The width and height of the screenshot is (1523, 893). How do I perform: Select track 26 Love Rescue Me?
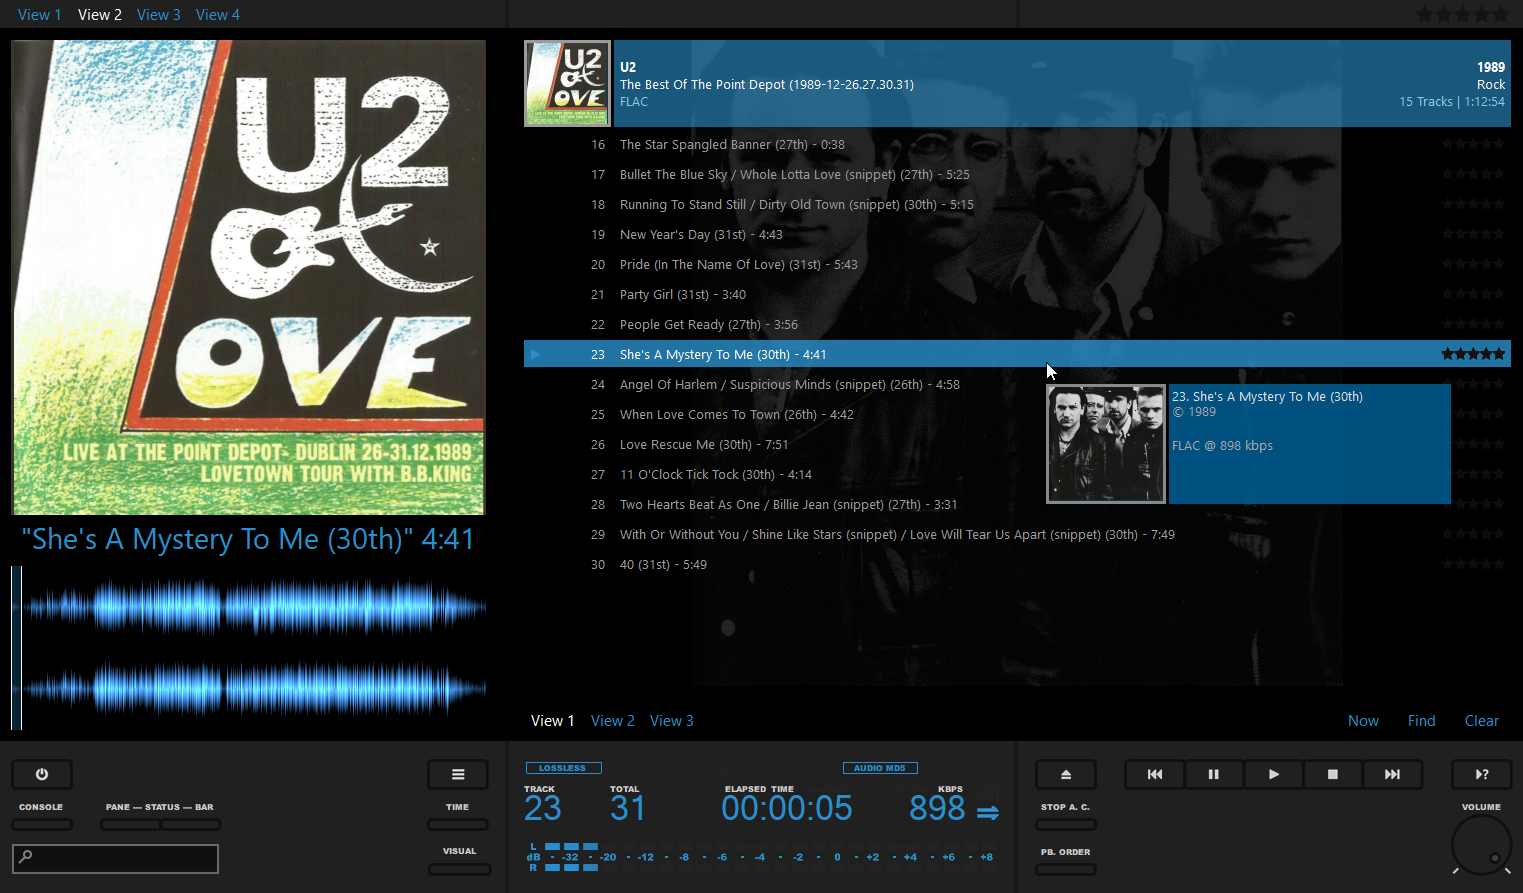click(x=1017, y=444)
